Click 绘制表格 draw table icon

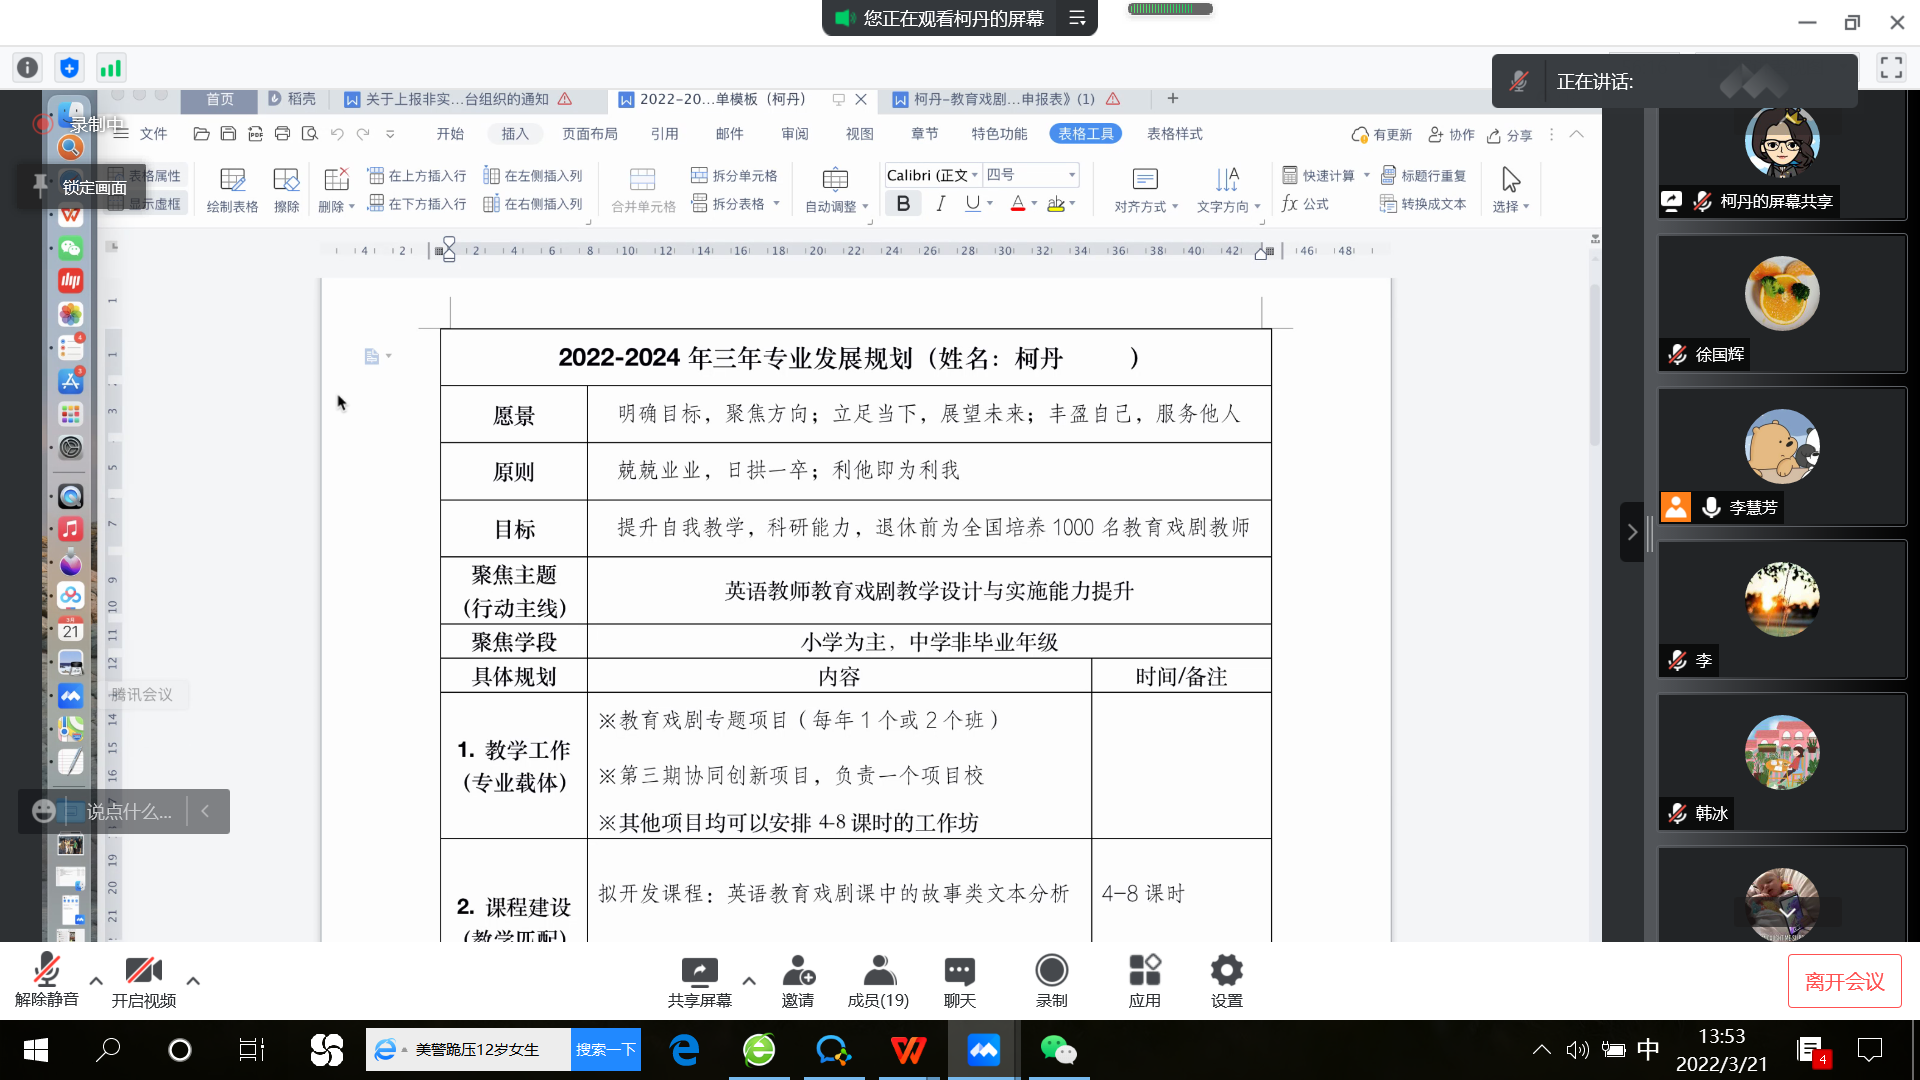tap(232, 190)
